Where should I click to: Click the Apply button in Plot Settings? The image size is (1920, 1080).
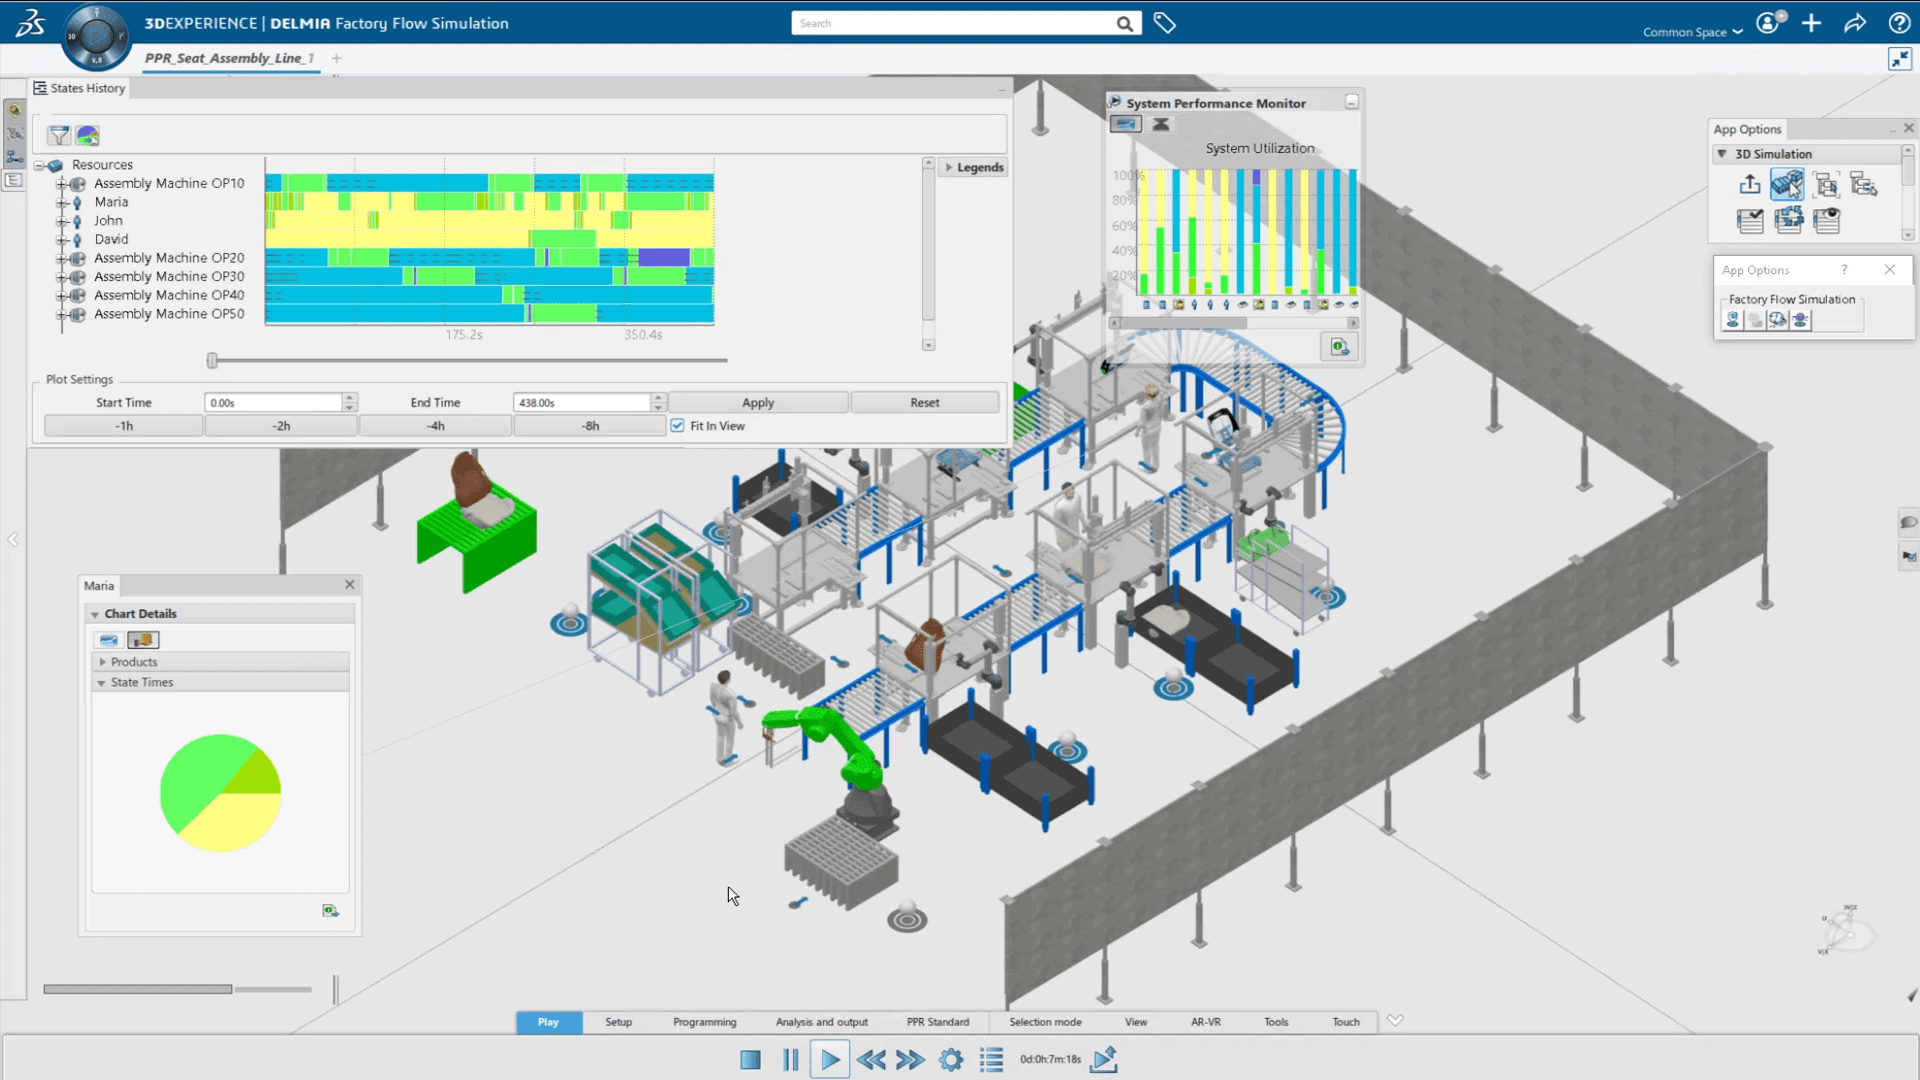coord(757,402)
